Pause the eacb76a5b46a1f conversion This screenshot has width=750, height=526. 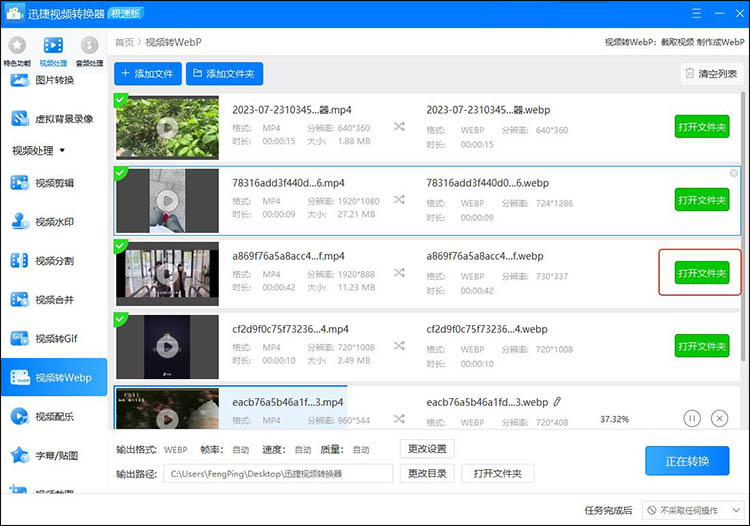tap(692, 418)
